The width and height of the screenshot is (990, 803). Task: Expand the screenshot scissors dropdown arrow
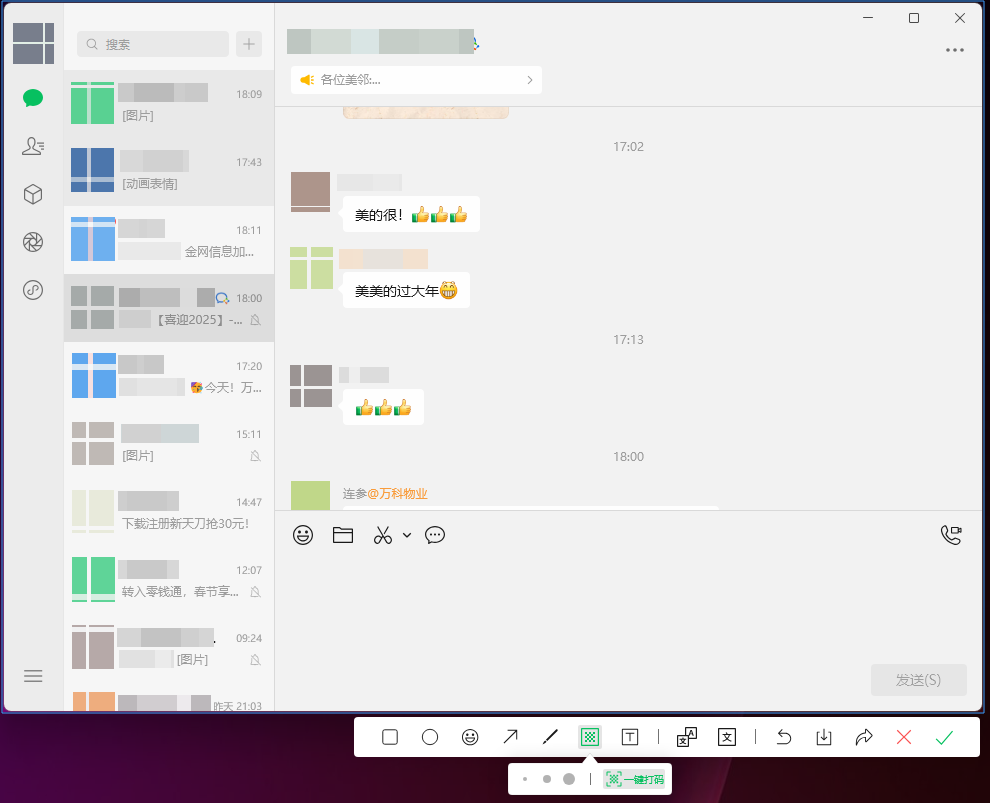click(407, 535)
